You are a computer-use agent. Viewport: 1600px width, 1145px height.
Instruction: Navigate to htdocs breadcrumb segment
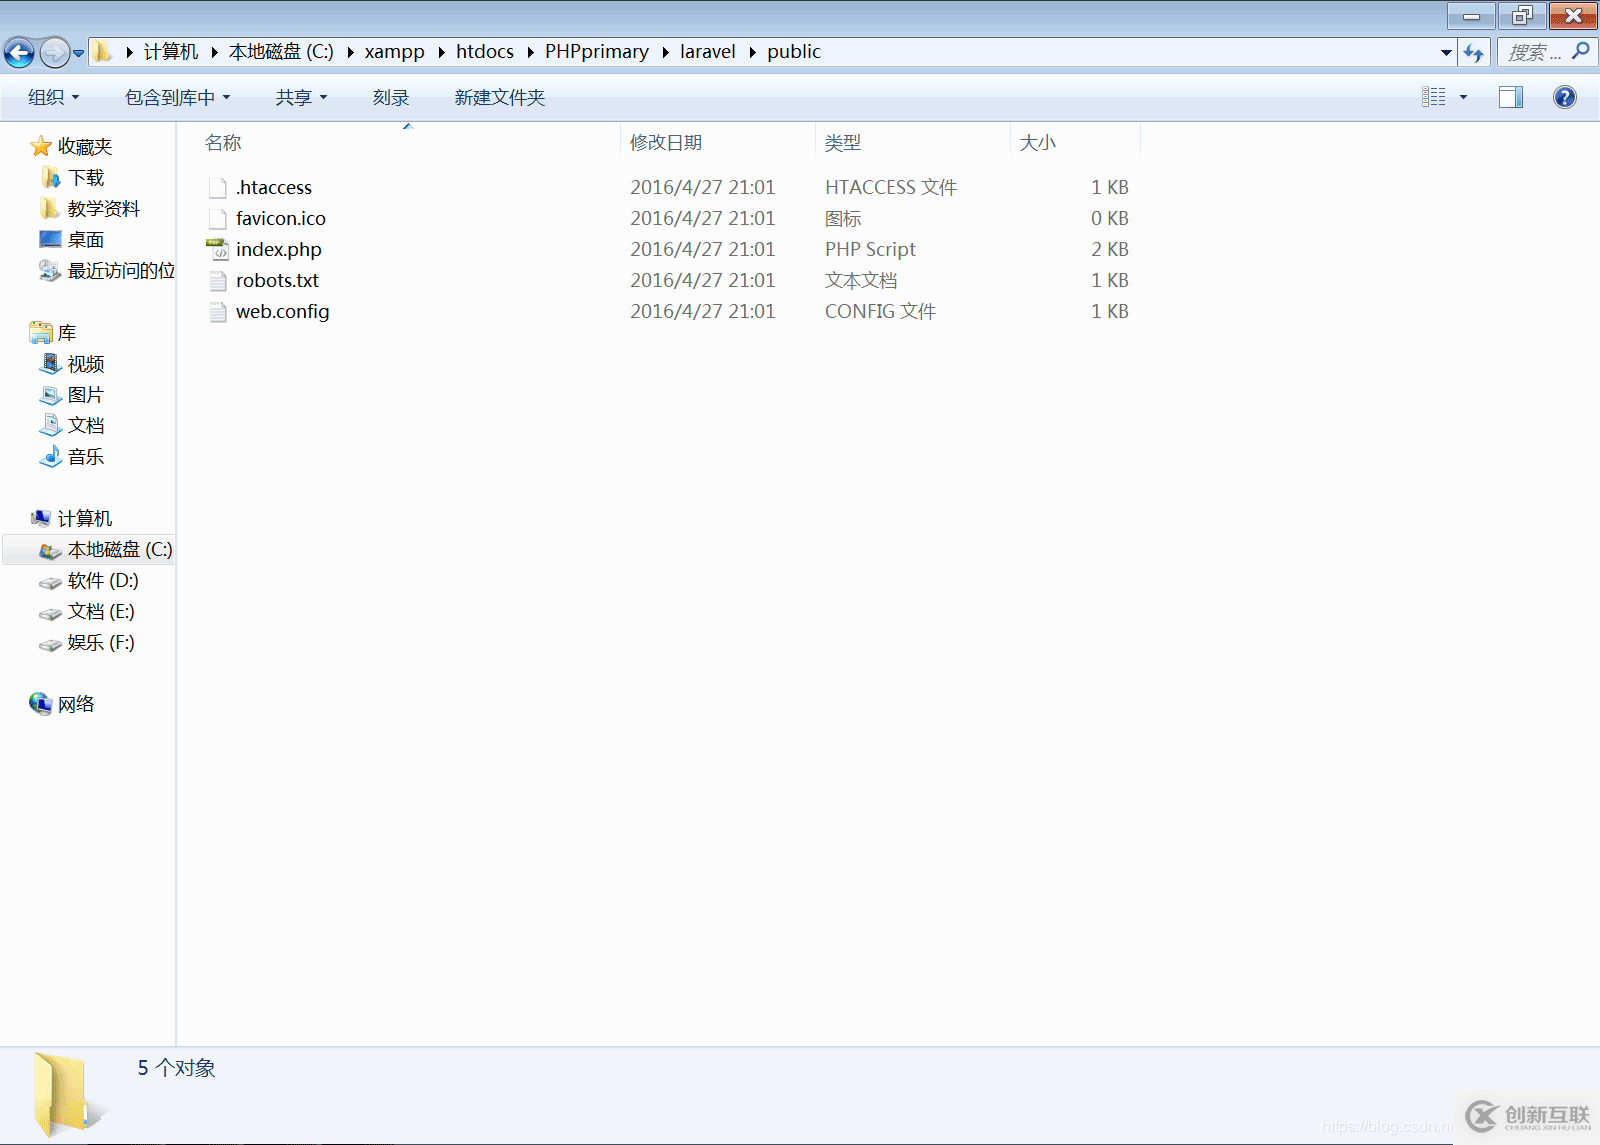[x=485, y=52]
